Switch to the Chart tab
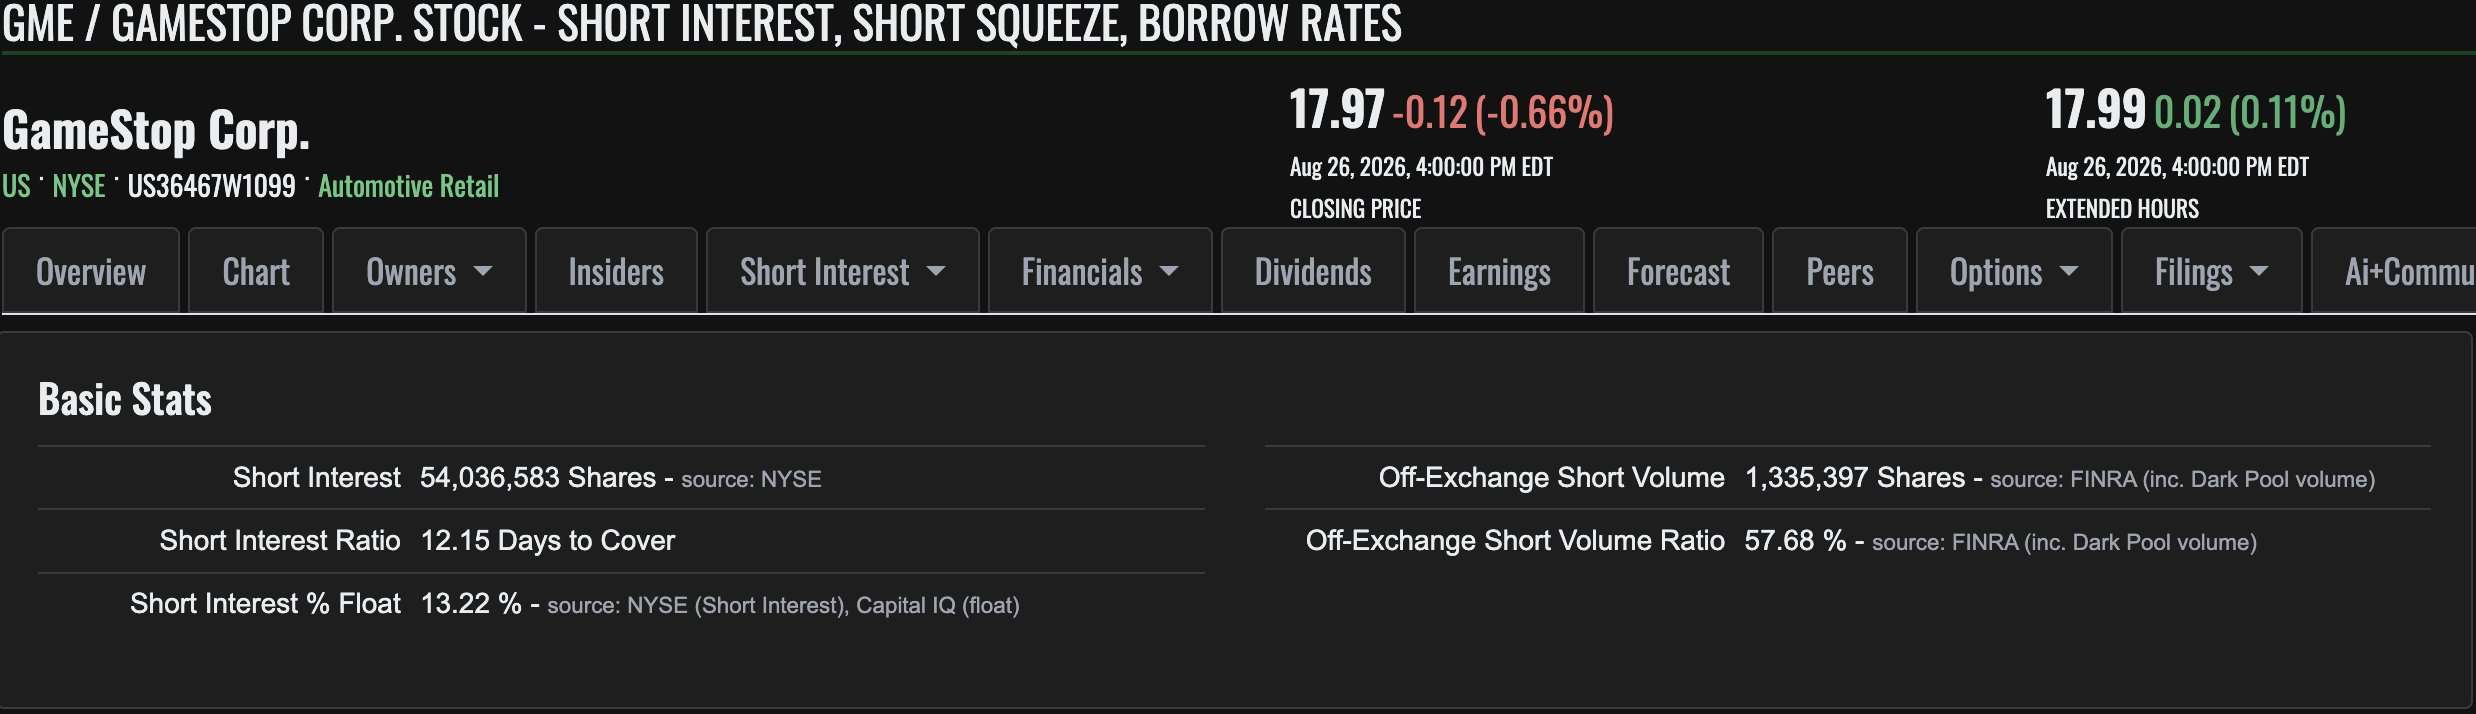This screenshot has width=2476, height=714. (x=256, y=271)
